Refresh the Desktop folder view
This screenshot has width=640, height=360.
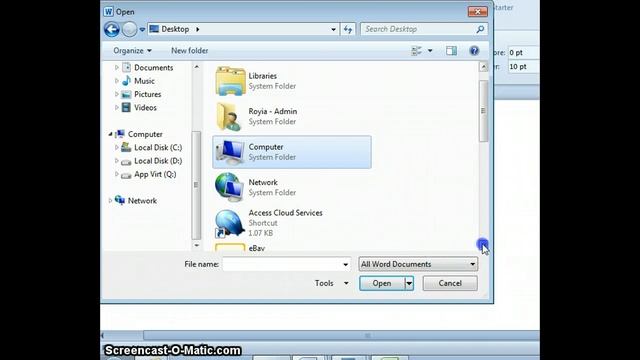coord(348,29)
